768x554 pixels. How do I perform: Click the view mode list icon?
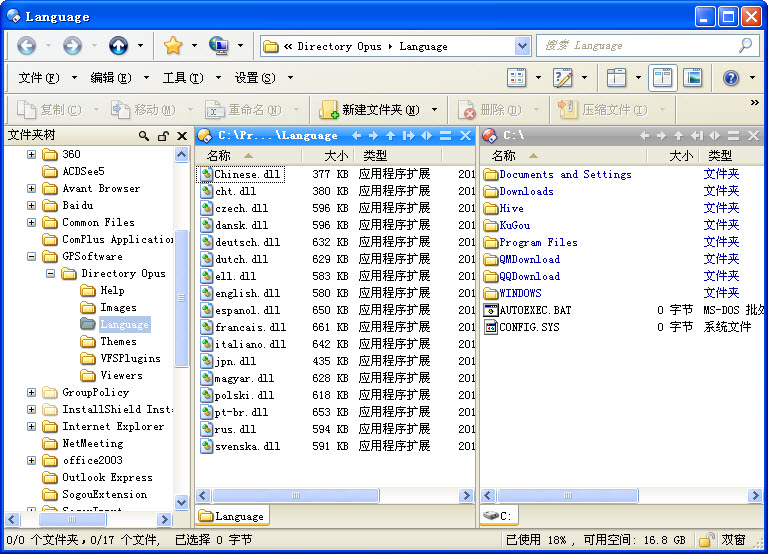pyautogui.click(x=516, y=77)
